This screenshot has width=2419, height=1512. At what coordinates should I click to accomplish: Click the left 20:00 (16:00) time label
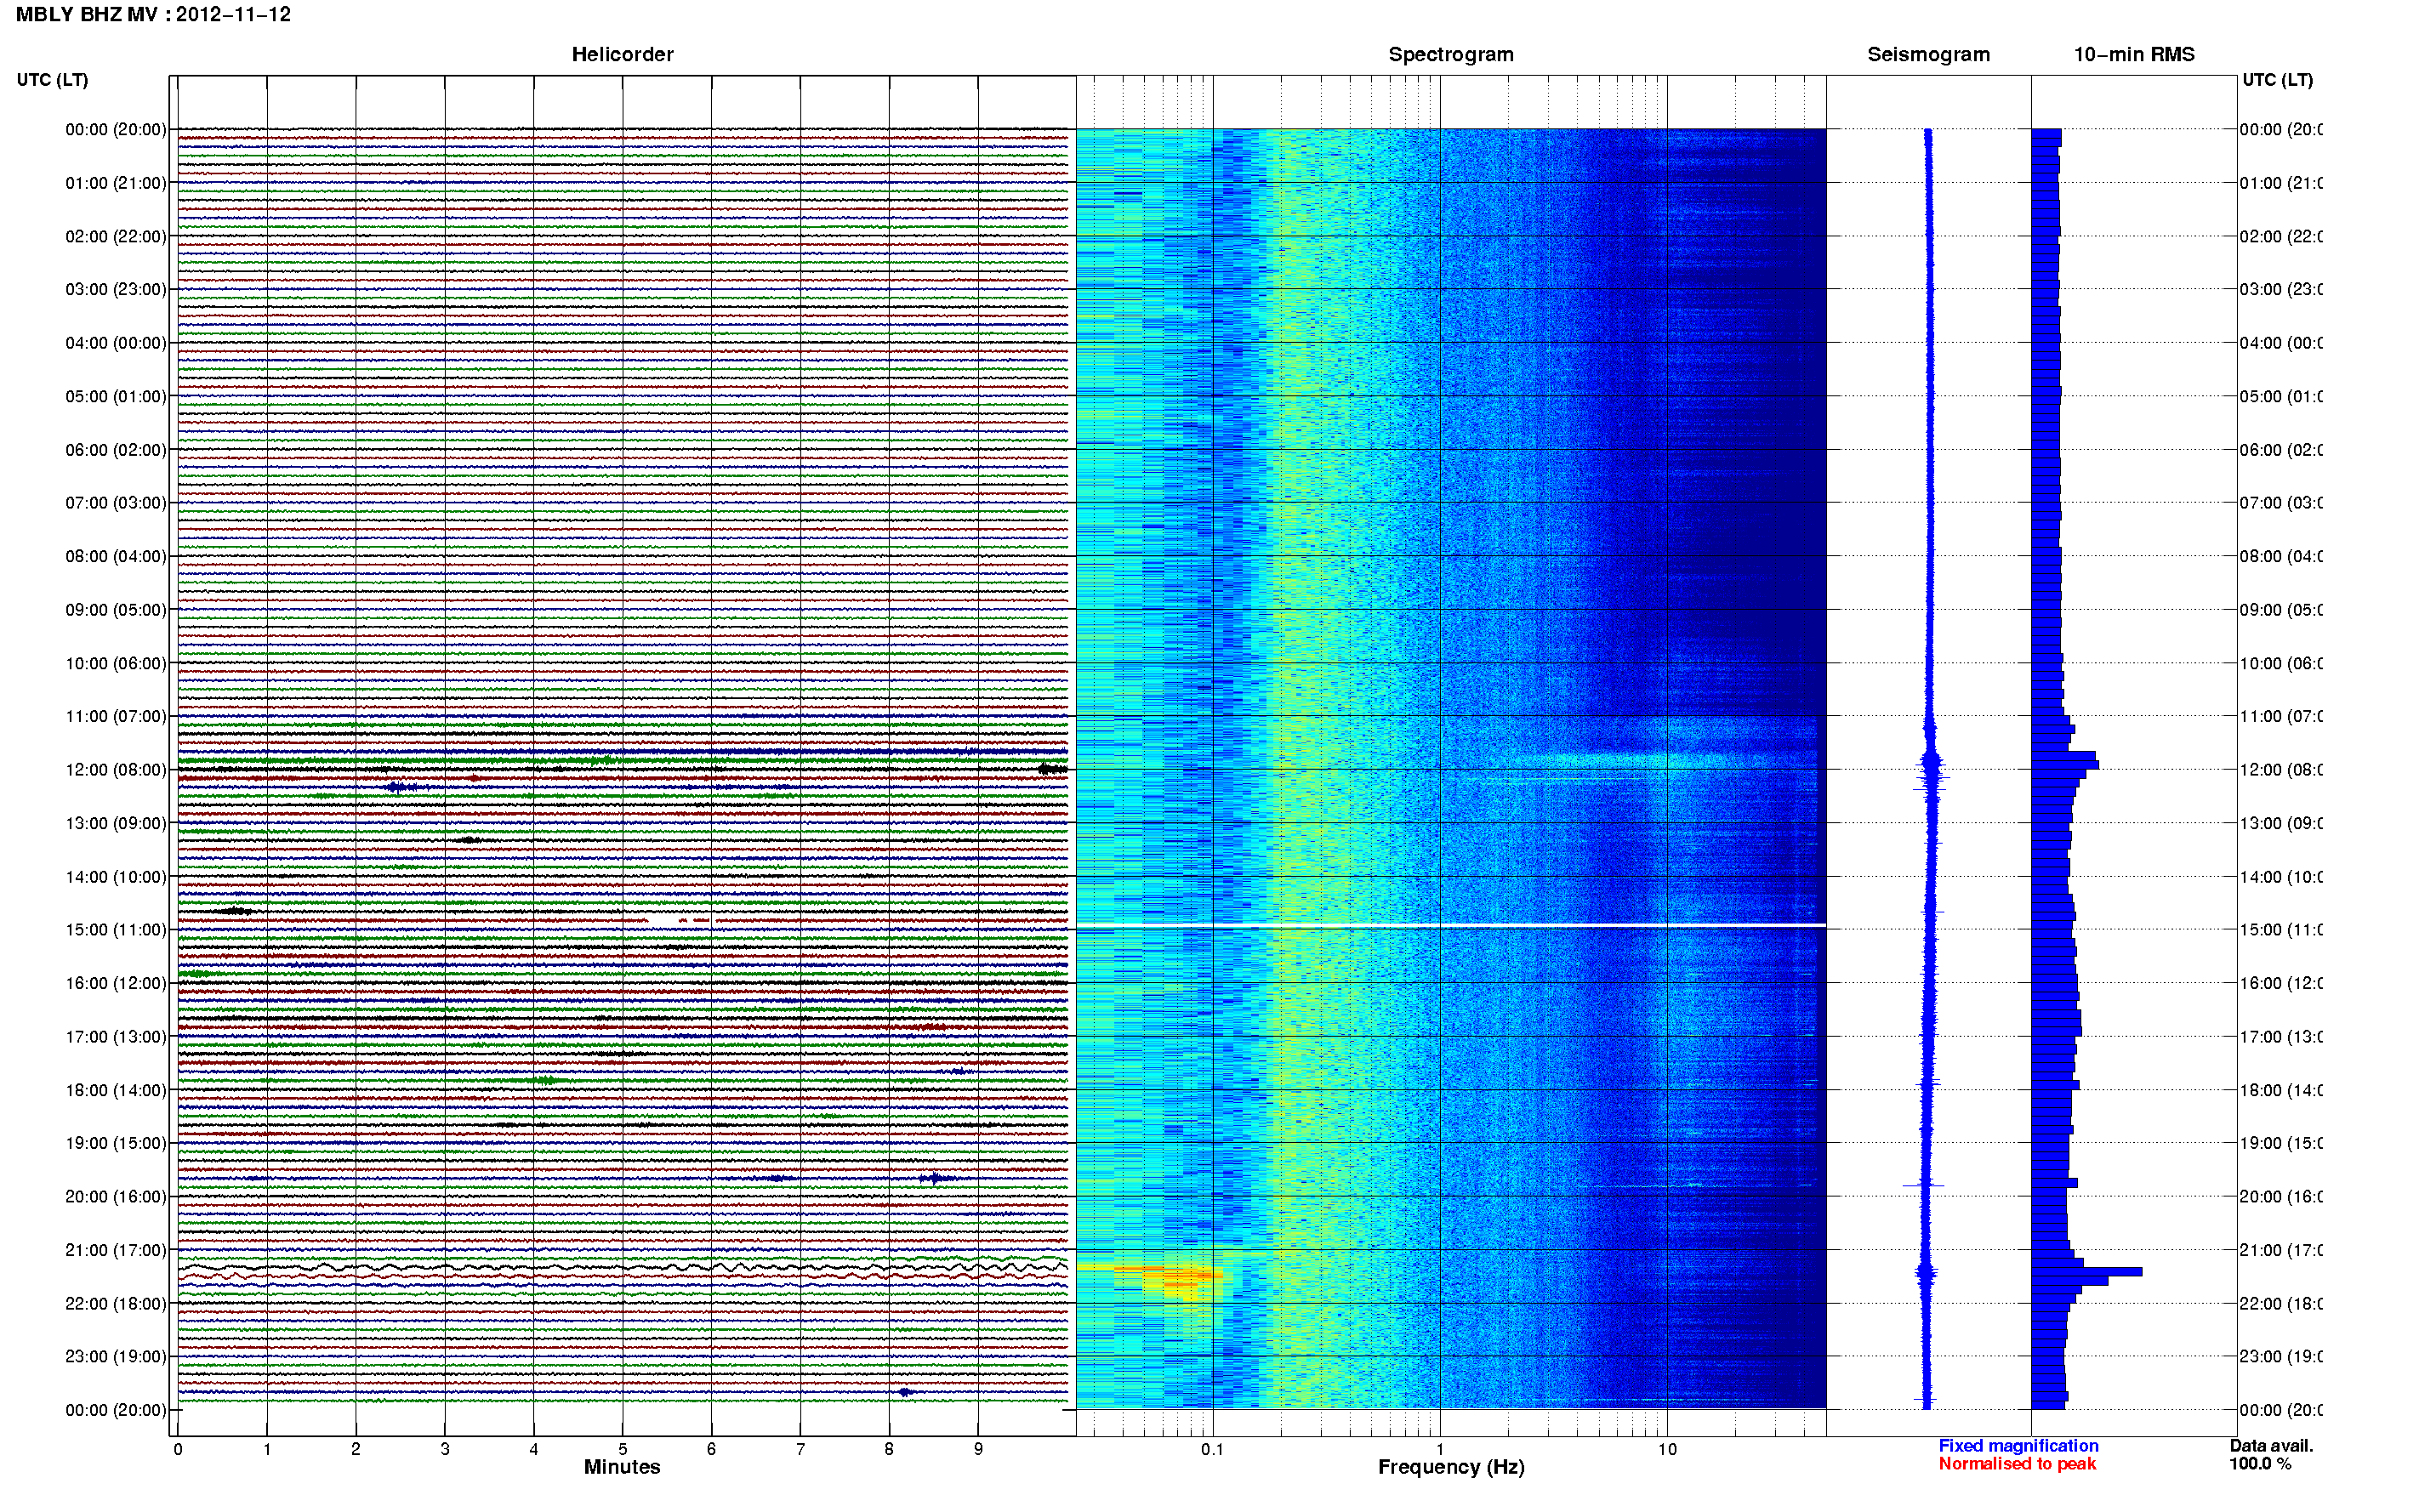click(x=116, y=1196)
